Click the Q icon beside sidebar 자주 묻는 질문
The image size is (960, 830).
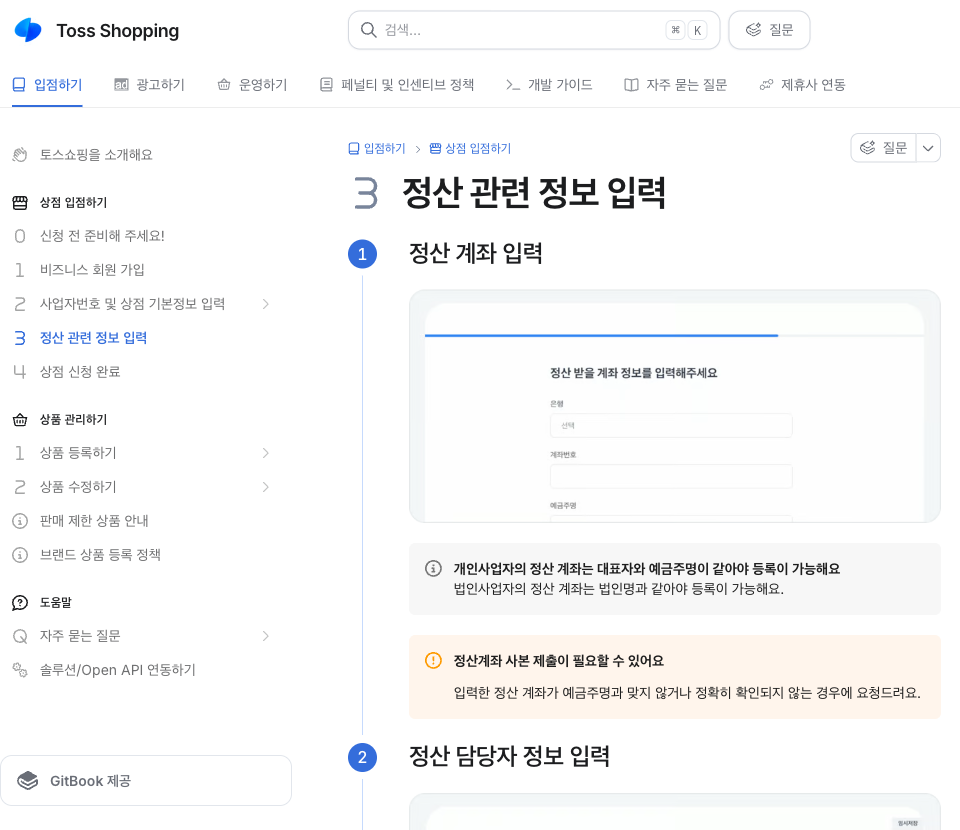coord(20,637)
